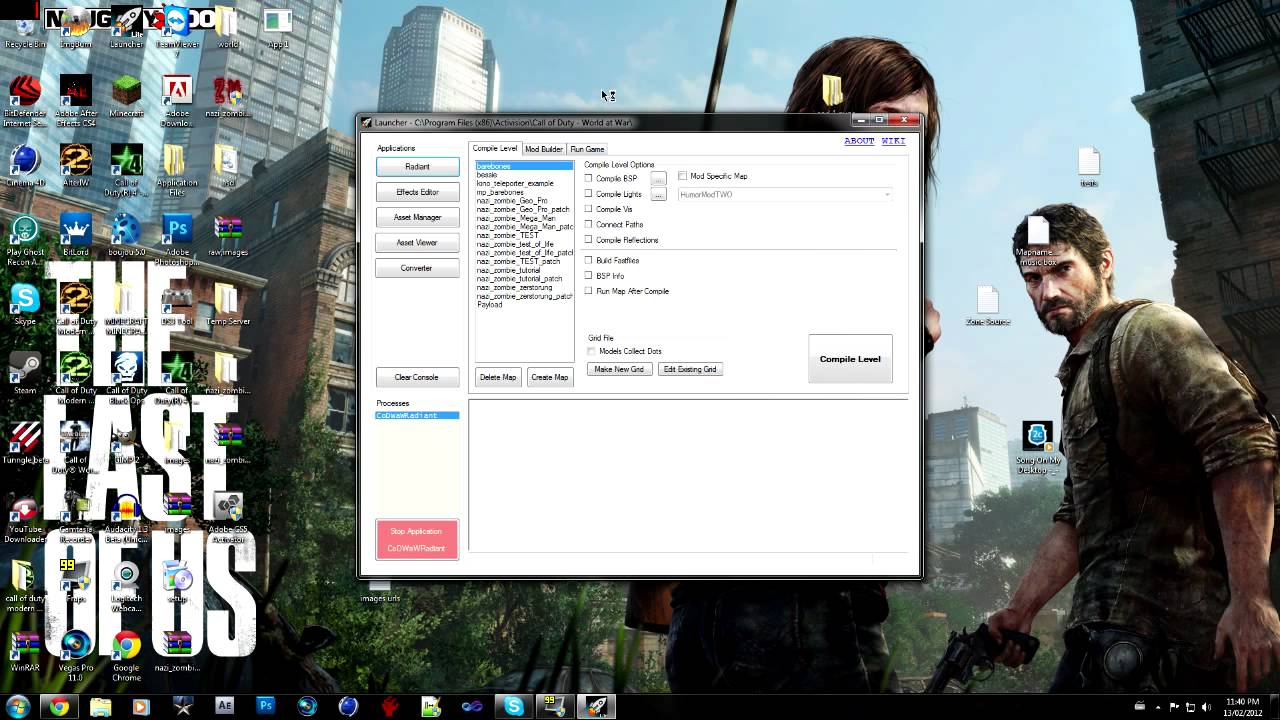Launch Radiant from Applications

click(417, 166)
